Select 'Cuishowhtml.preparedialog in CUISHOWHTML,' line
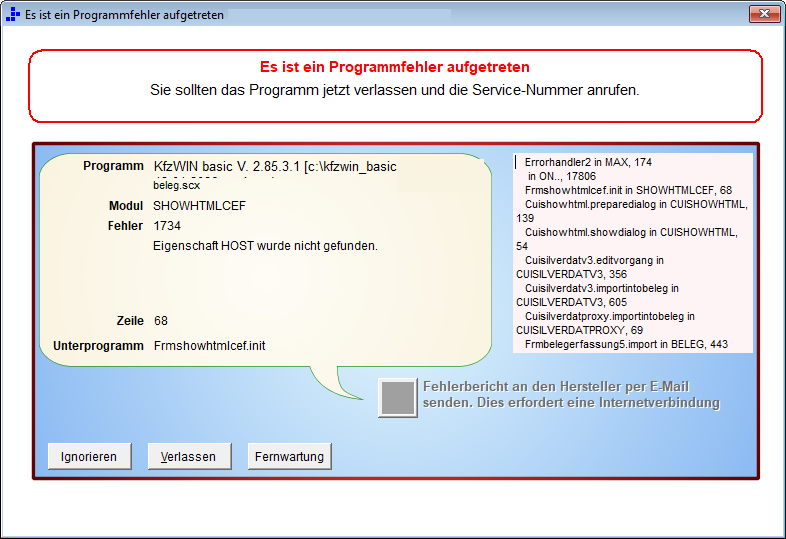The width and height of the screenshot is (786, 539). click(x=636, y=204)
